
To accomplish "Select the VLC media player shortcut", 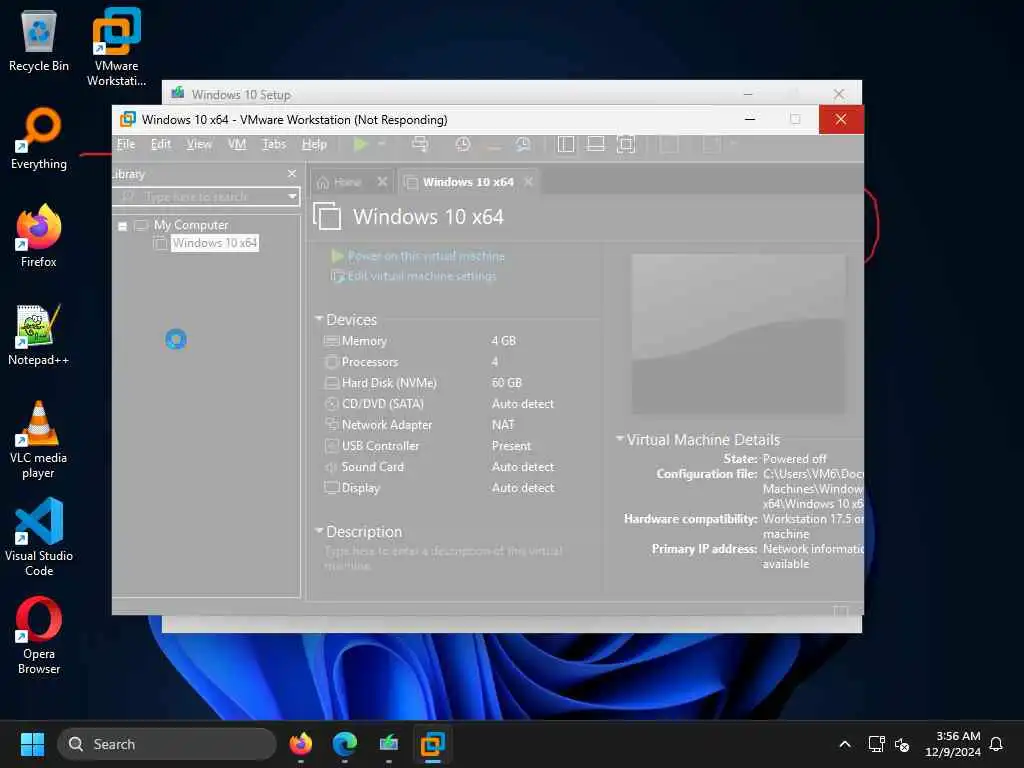I will point(39,440).
